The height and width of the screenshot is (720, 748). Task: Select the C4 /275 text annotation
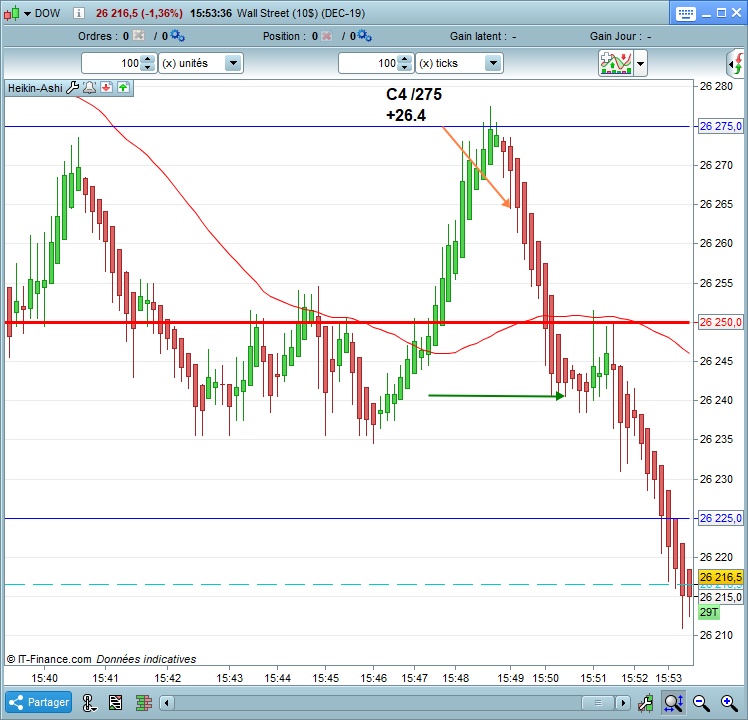click(x=414, y=94)
